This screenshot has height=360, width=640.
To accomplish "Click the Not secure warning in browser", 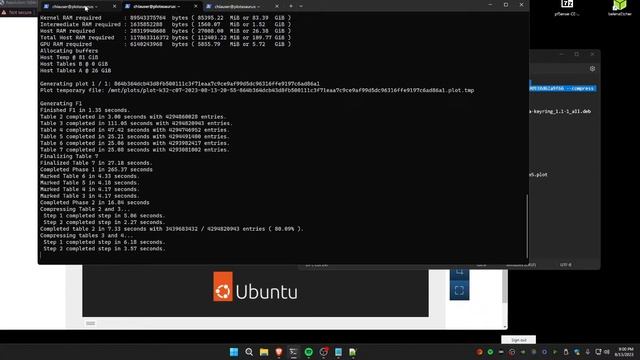I will coord(16,12).
